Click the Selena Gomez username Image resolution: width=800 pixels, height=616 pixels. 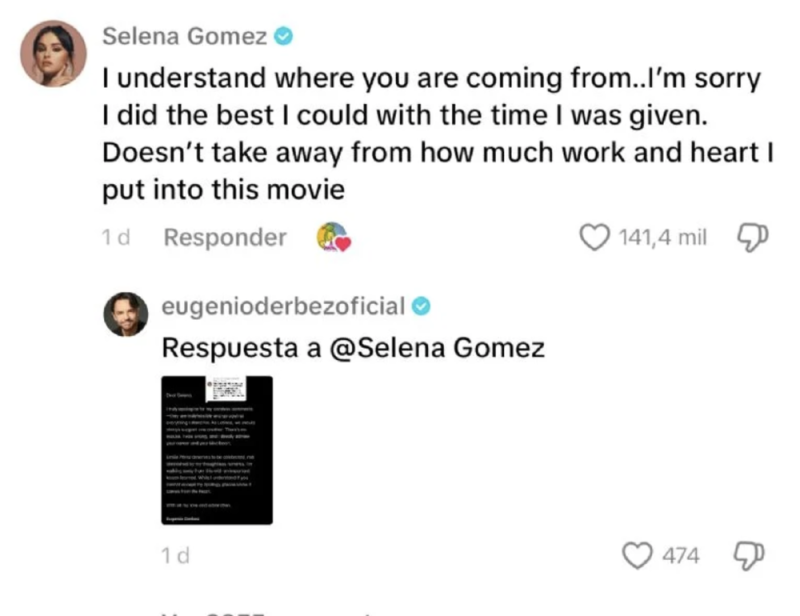pyautogui.click(x=185, y=37)
